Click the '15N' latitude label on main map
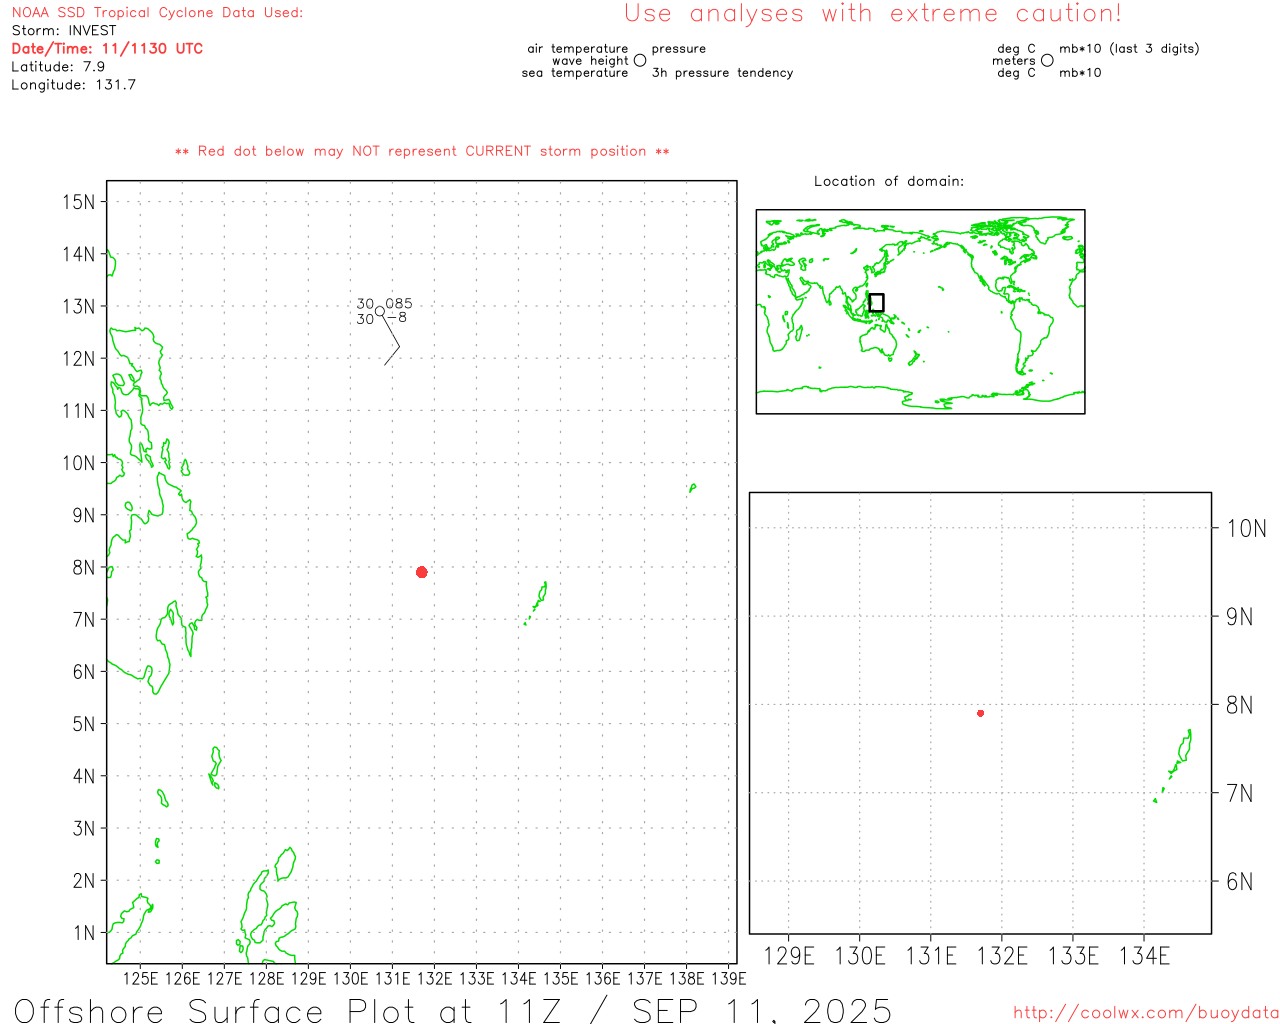The image size is (1280, 1024). click(79, 202)
